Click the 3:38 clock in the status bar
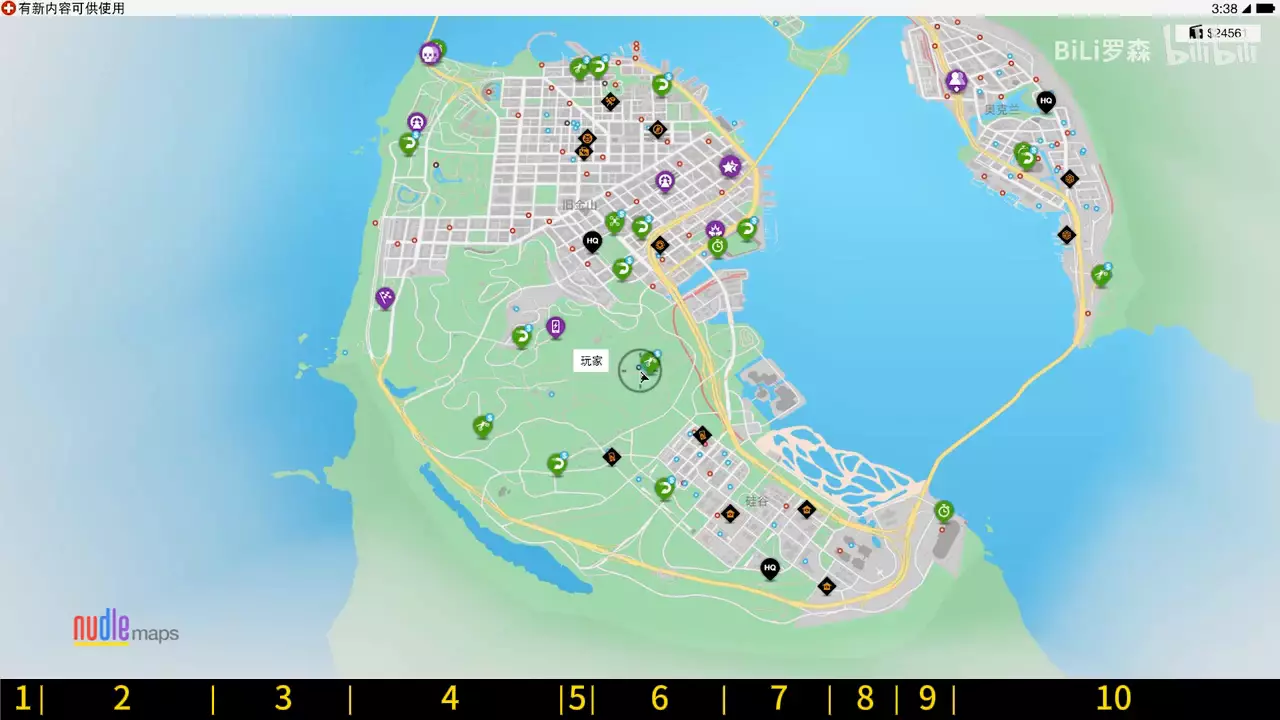The width and height of the screenshot is (1280, 720). click(1224, 8)
